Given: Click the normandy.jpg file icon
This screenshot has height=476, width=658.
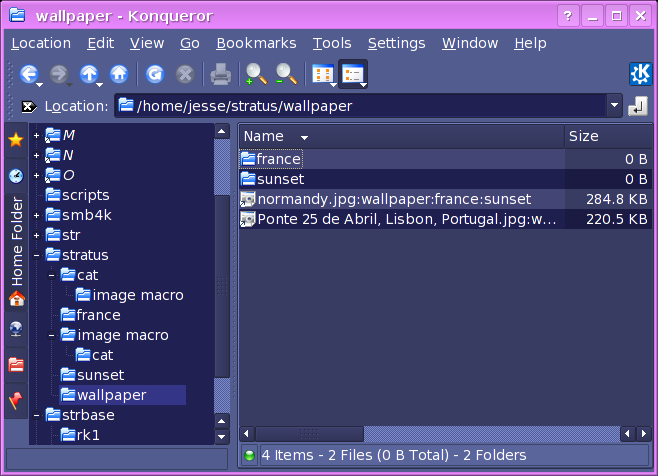Looking at the screenshot, I should 248,199.
